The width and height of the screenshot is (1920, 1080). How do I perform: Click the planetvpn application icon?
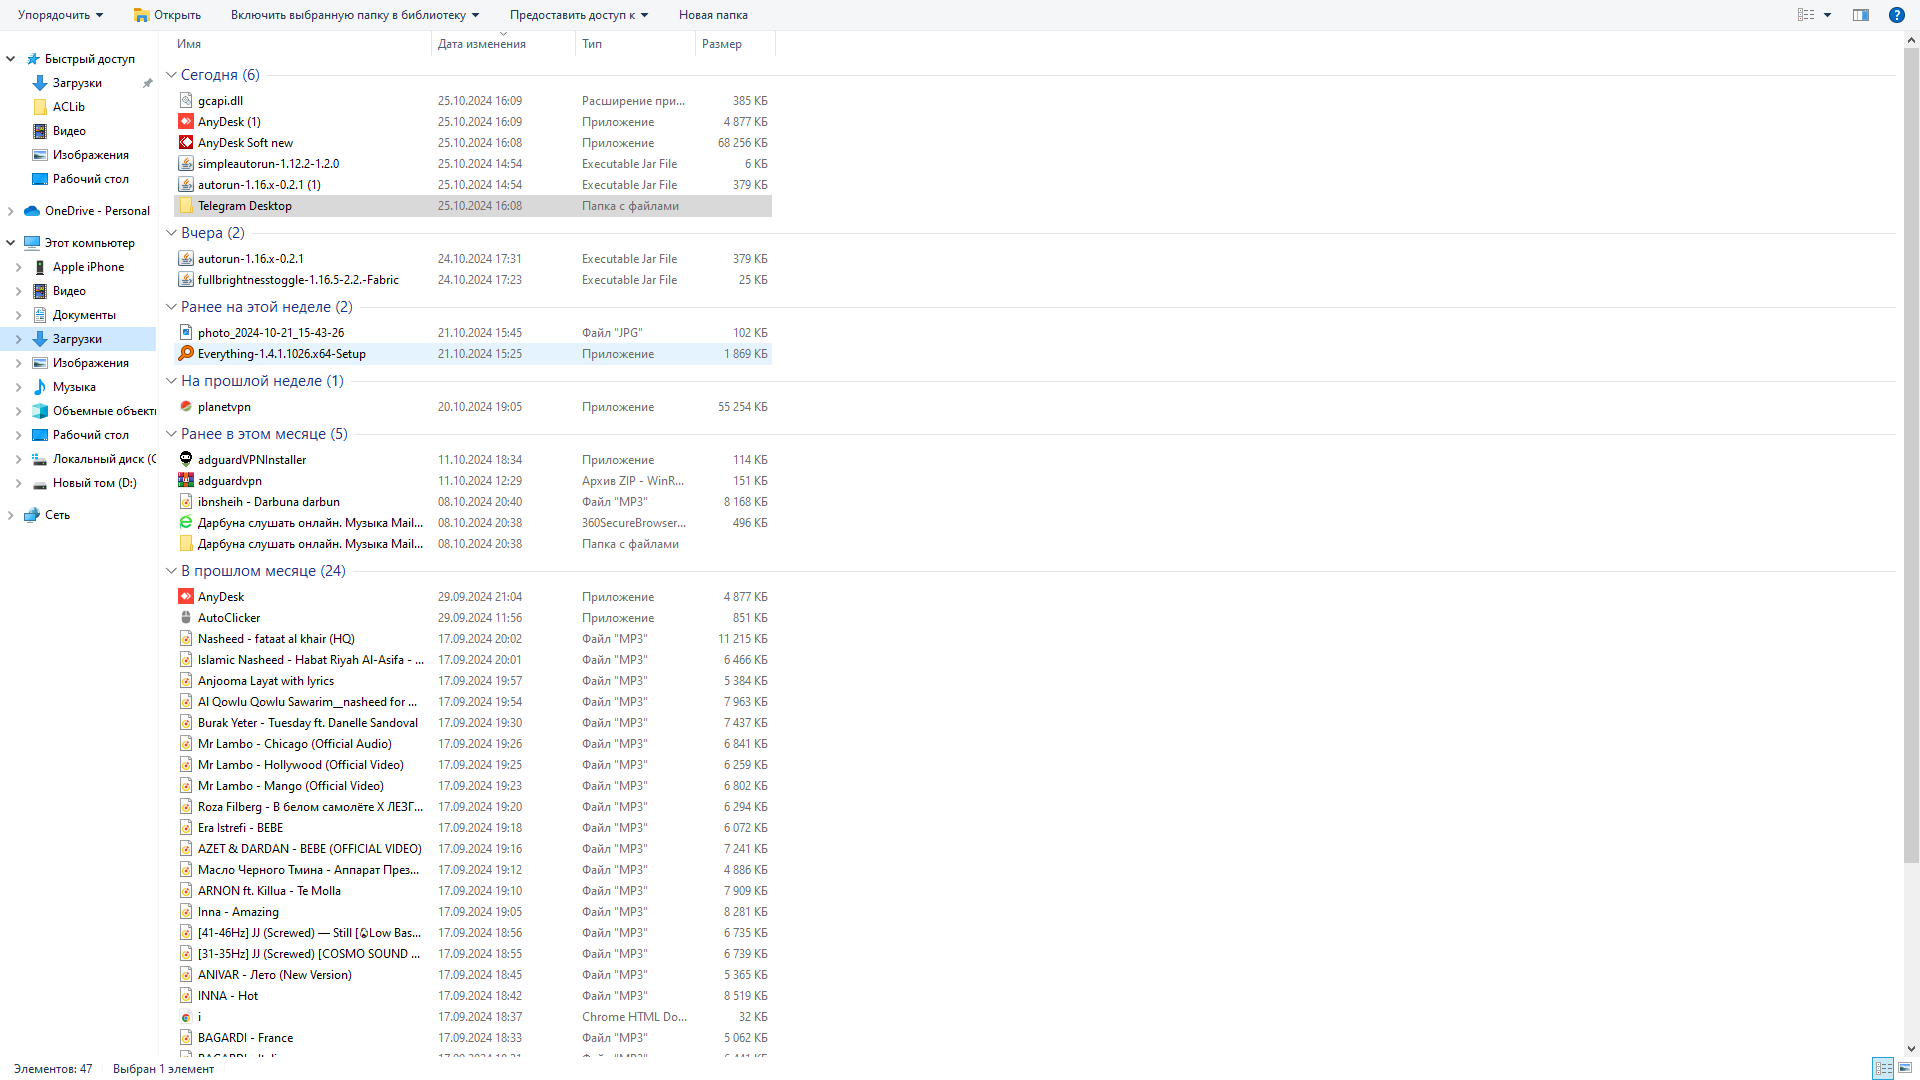pyautogui.click(x=186, y=407)
